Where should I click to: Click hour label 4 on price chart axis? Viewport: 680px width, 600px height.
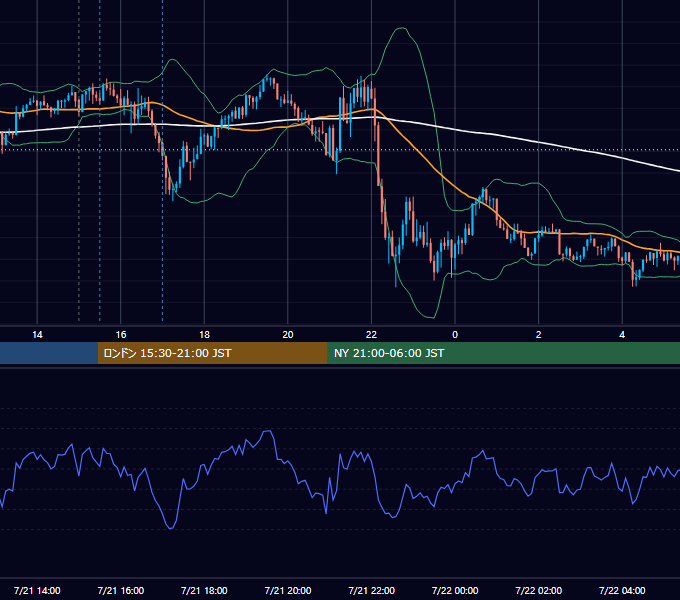(x=622, y=335)
